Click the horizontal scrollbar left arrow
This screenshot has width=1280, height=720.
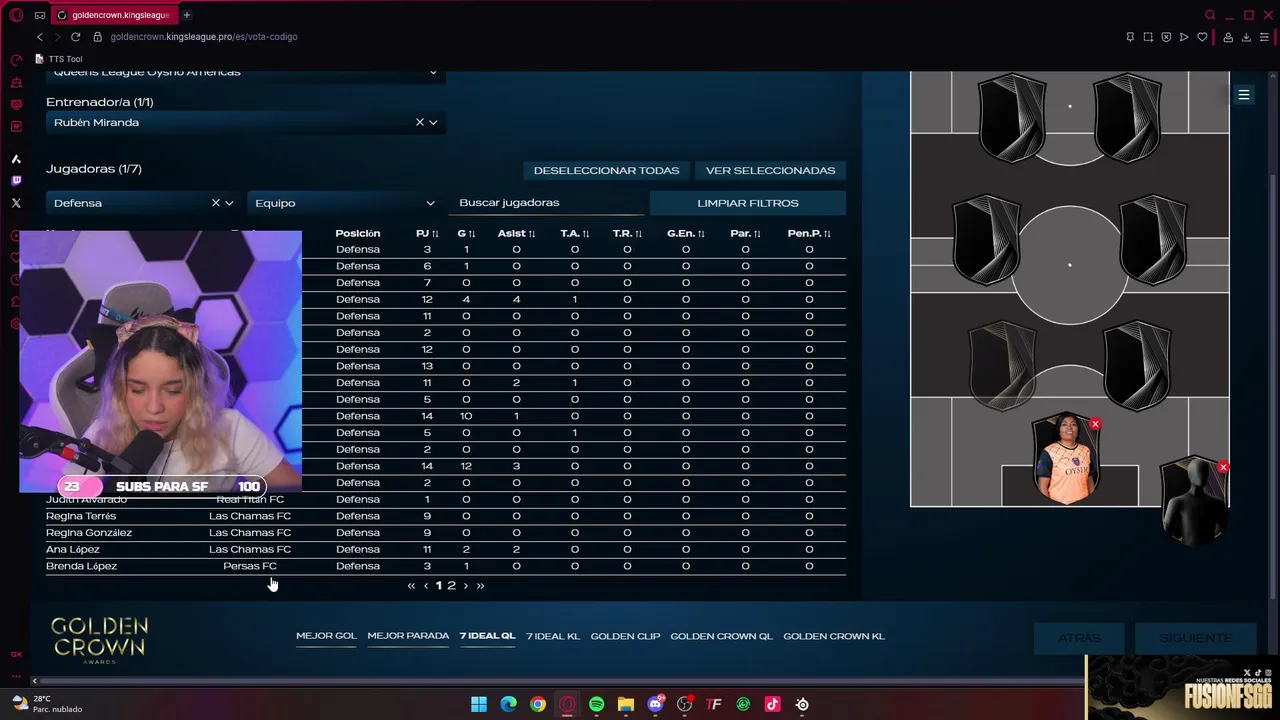point(34,681)
